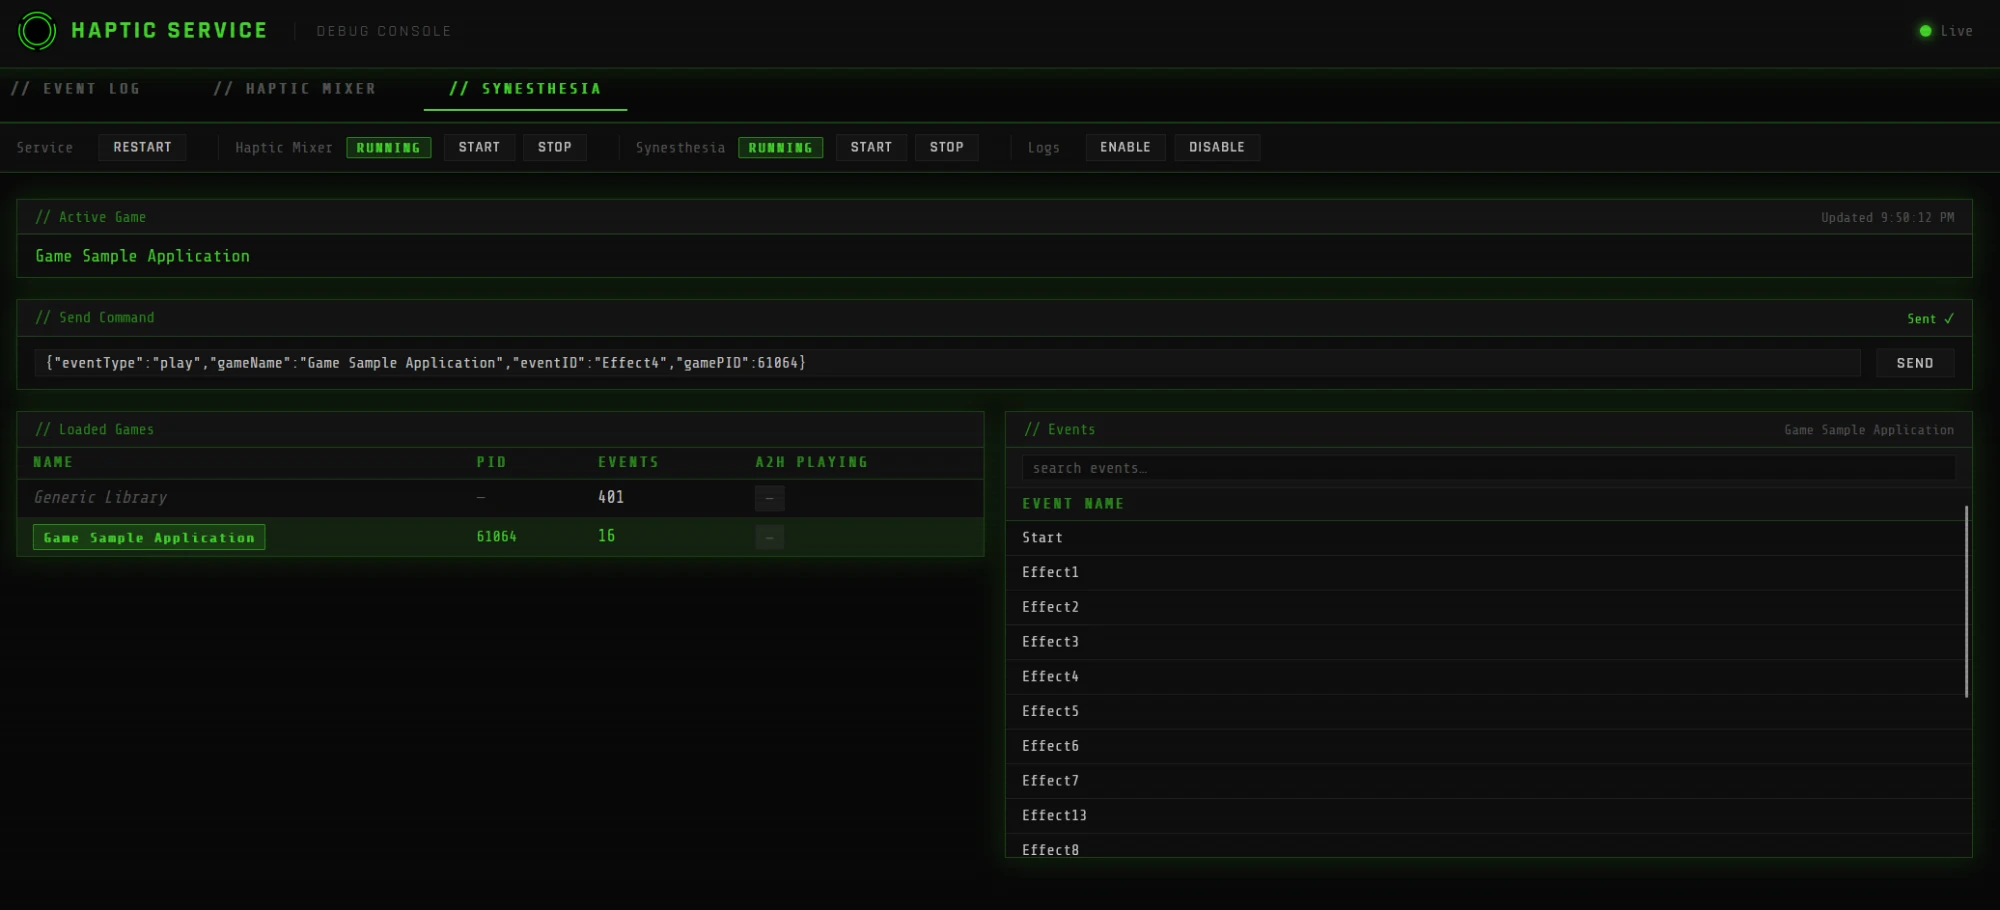Click the Sent ✓ status indicator
Image resolution: width=2000 pixels, height=910 pixels.
click(1930, 318)
